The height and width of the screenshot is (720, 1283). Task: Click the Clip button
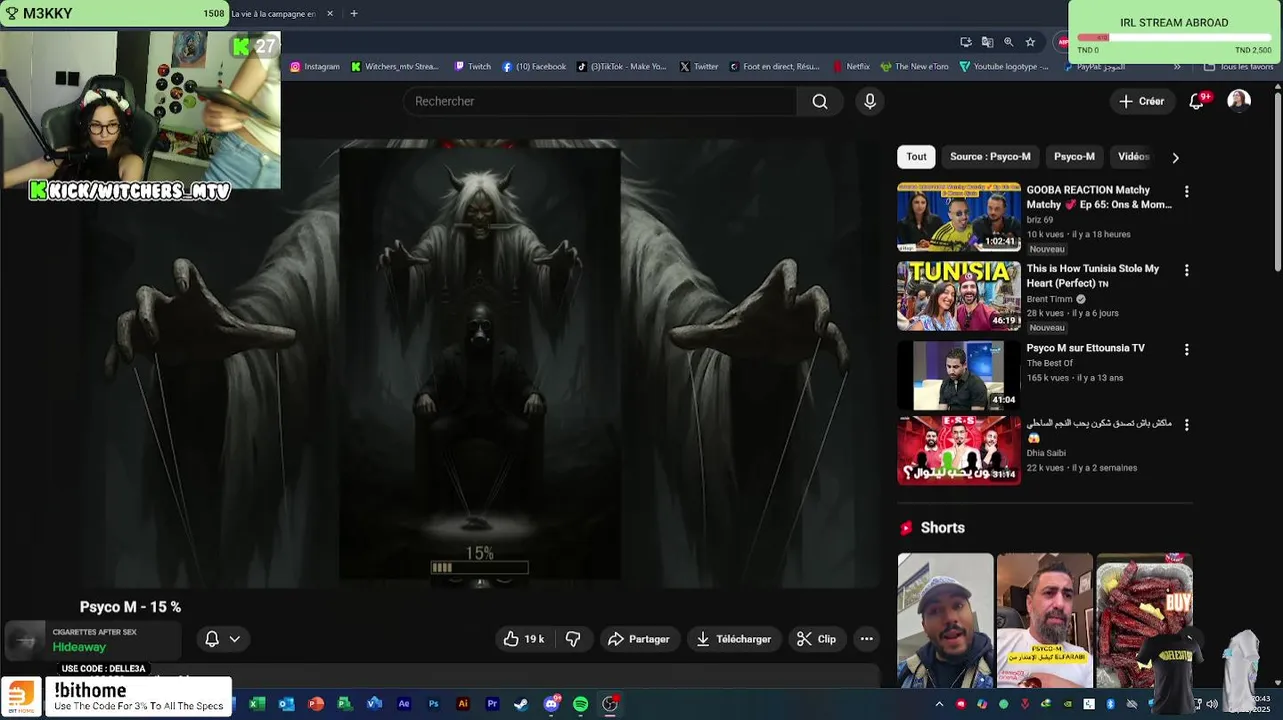tap(816, 639)
